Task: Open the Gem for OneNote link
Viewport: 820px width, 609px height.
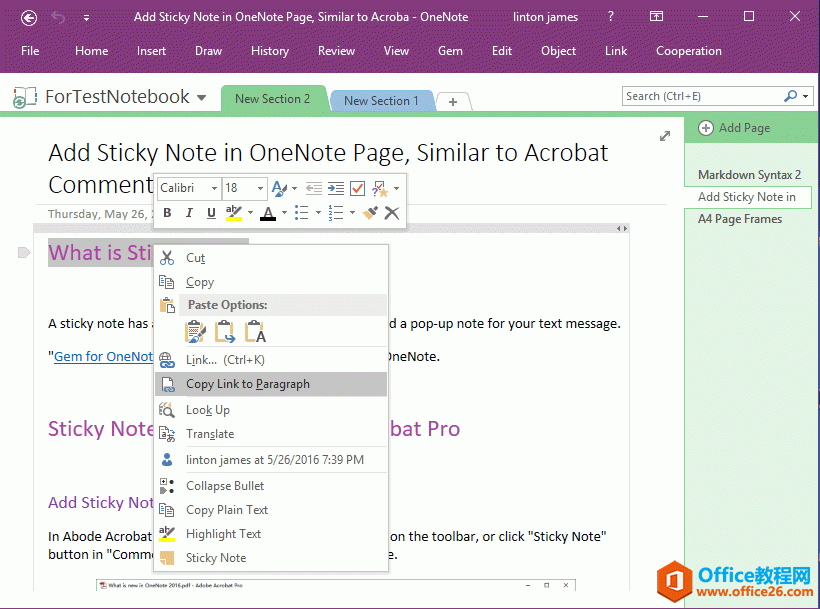Action: click(100, 356)
